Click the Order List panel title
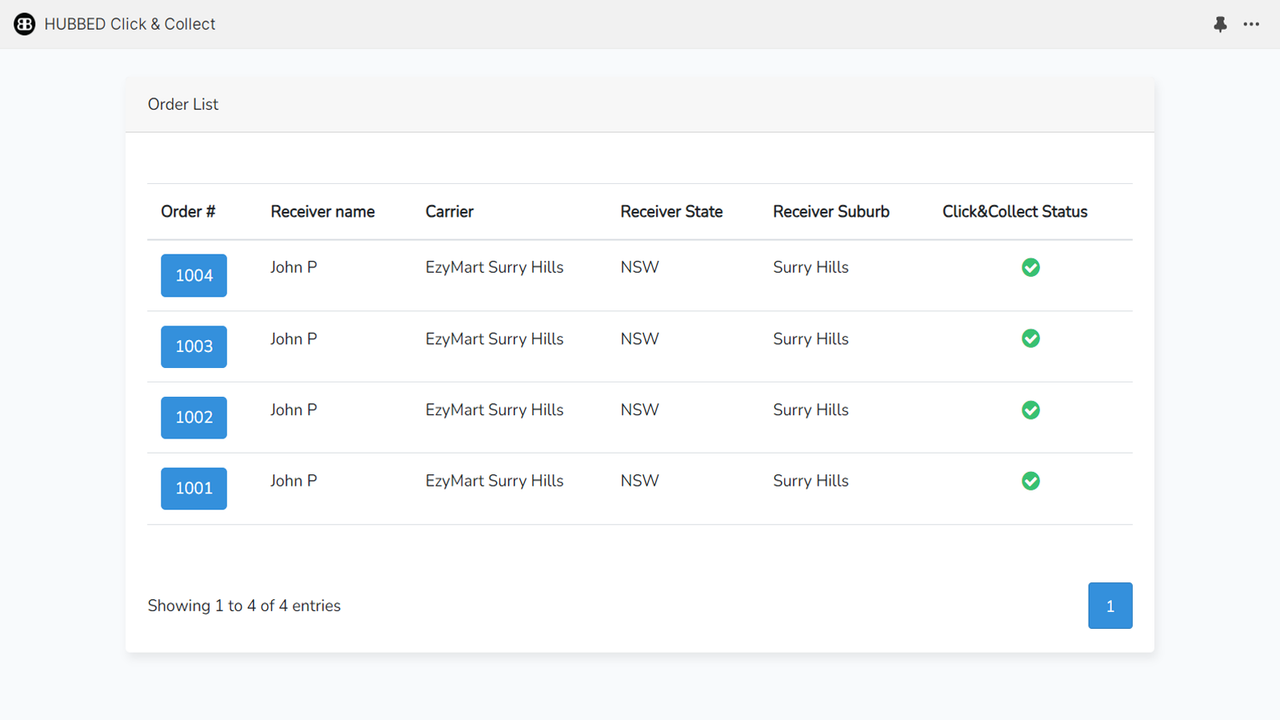This screenshot has height=720, width=1280. tap(183, 104)
